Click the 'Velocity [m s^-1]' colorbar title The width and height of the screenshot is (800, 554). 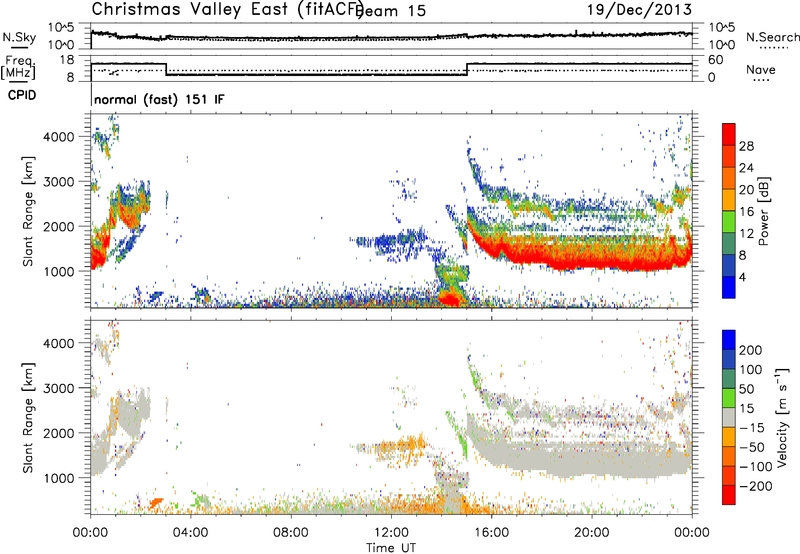[782, 418]
